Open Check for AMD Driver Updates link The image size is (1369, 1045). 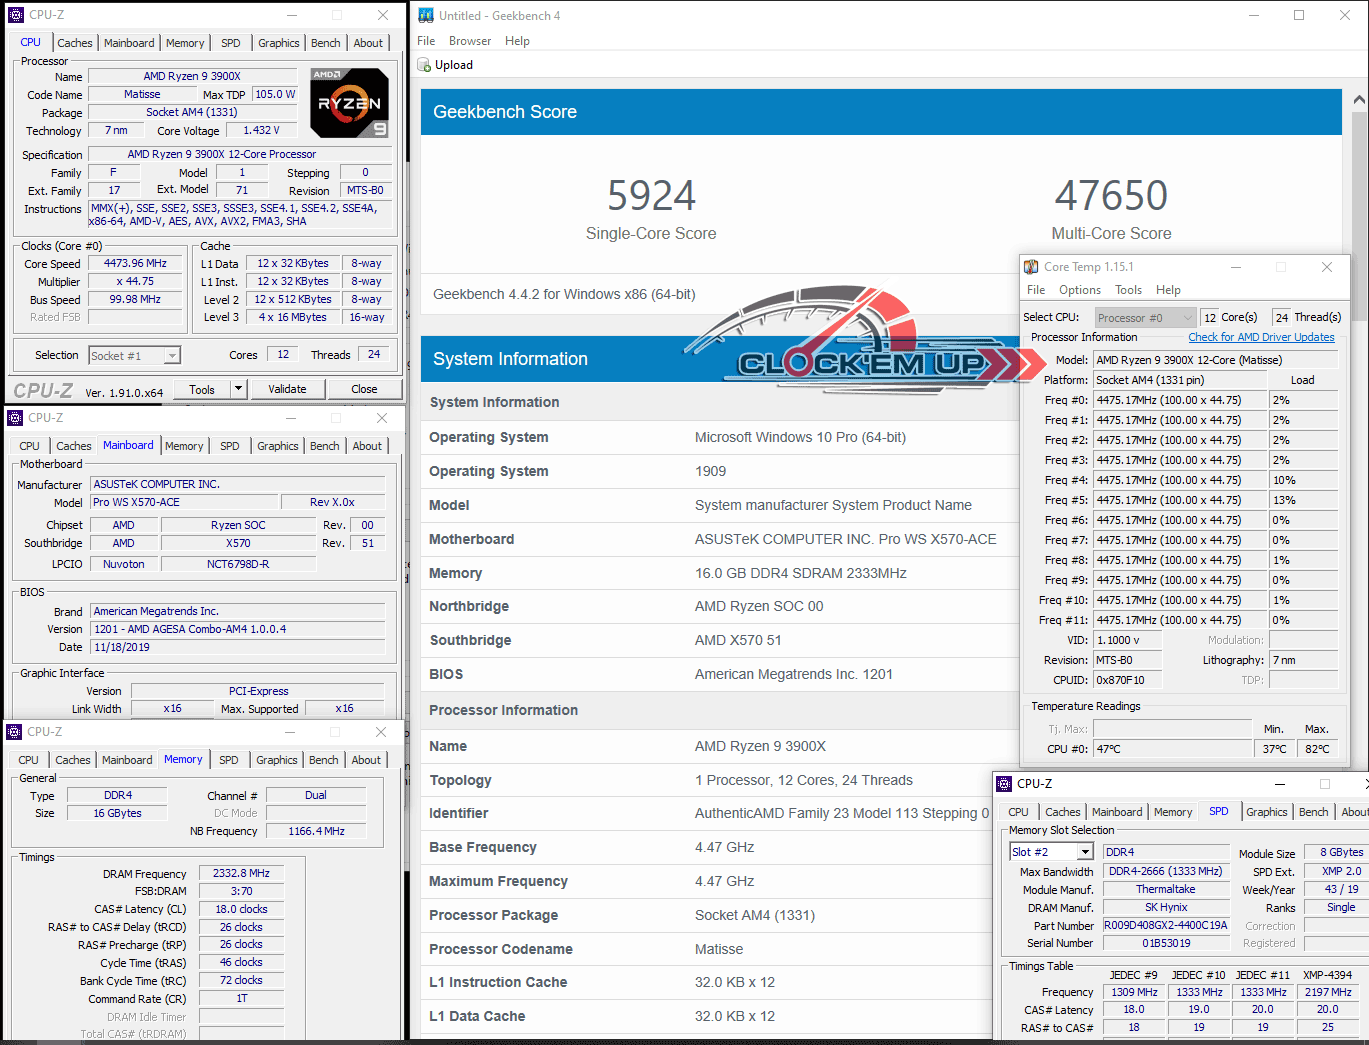1261,337
